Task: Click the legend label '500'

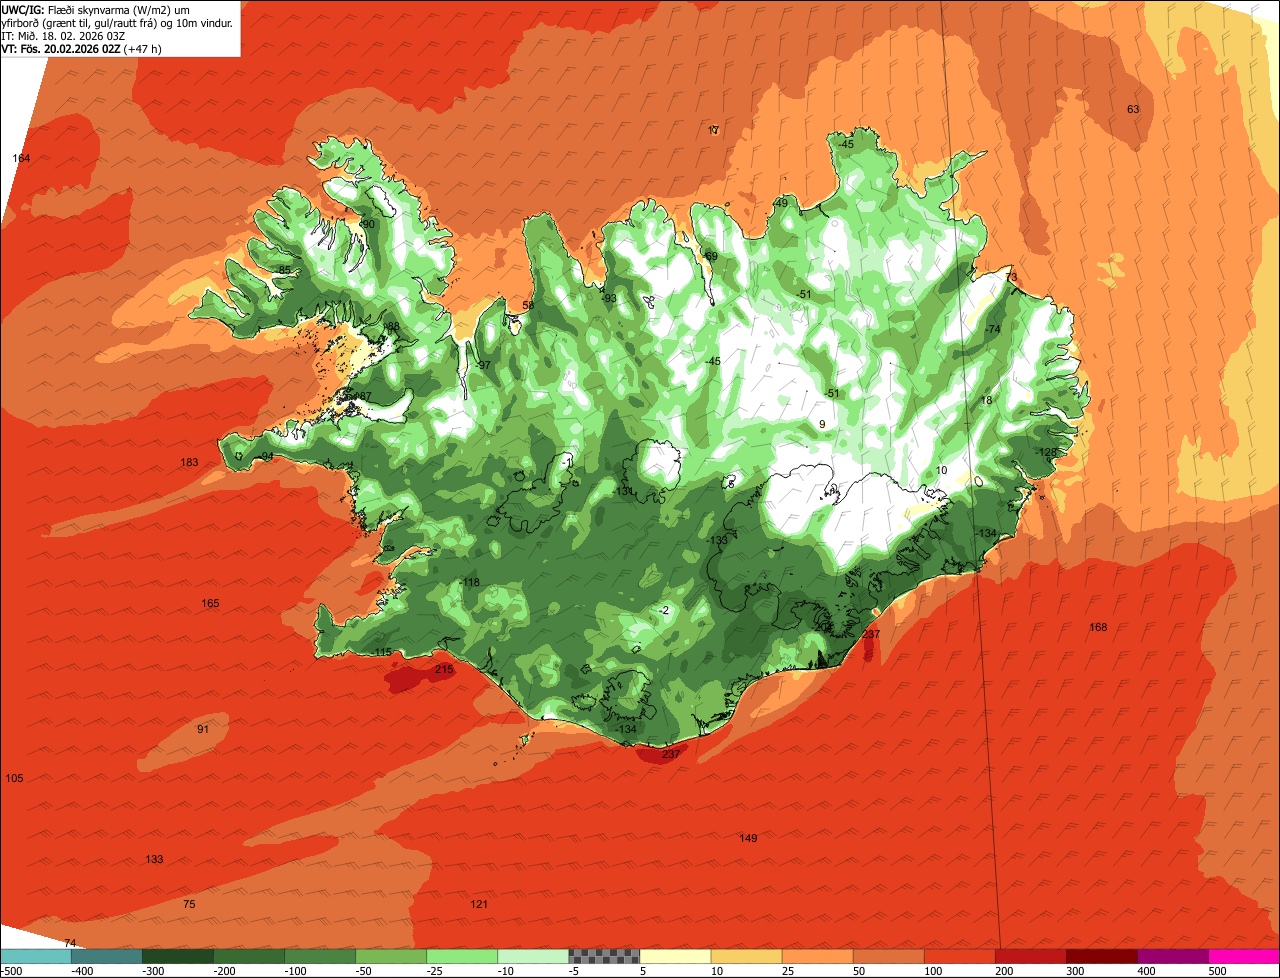Action: click(1216, 970)
